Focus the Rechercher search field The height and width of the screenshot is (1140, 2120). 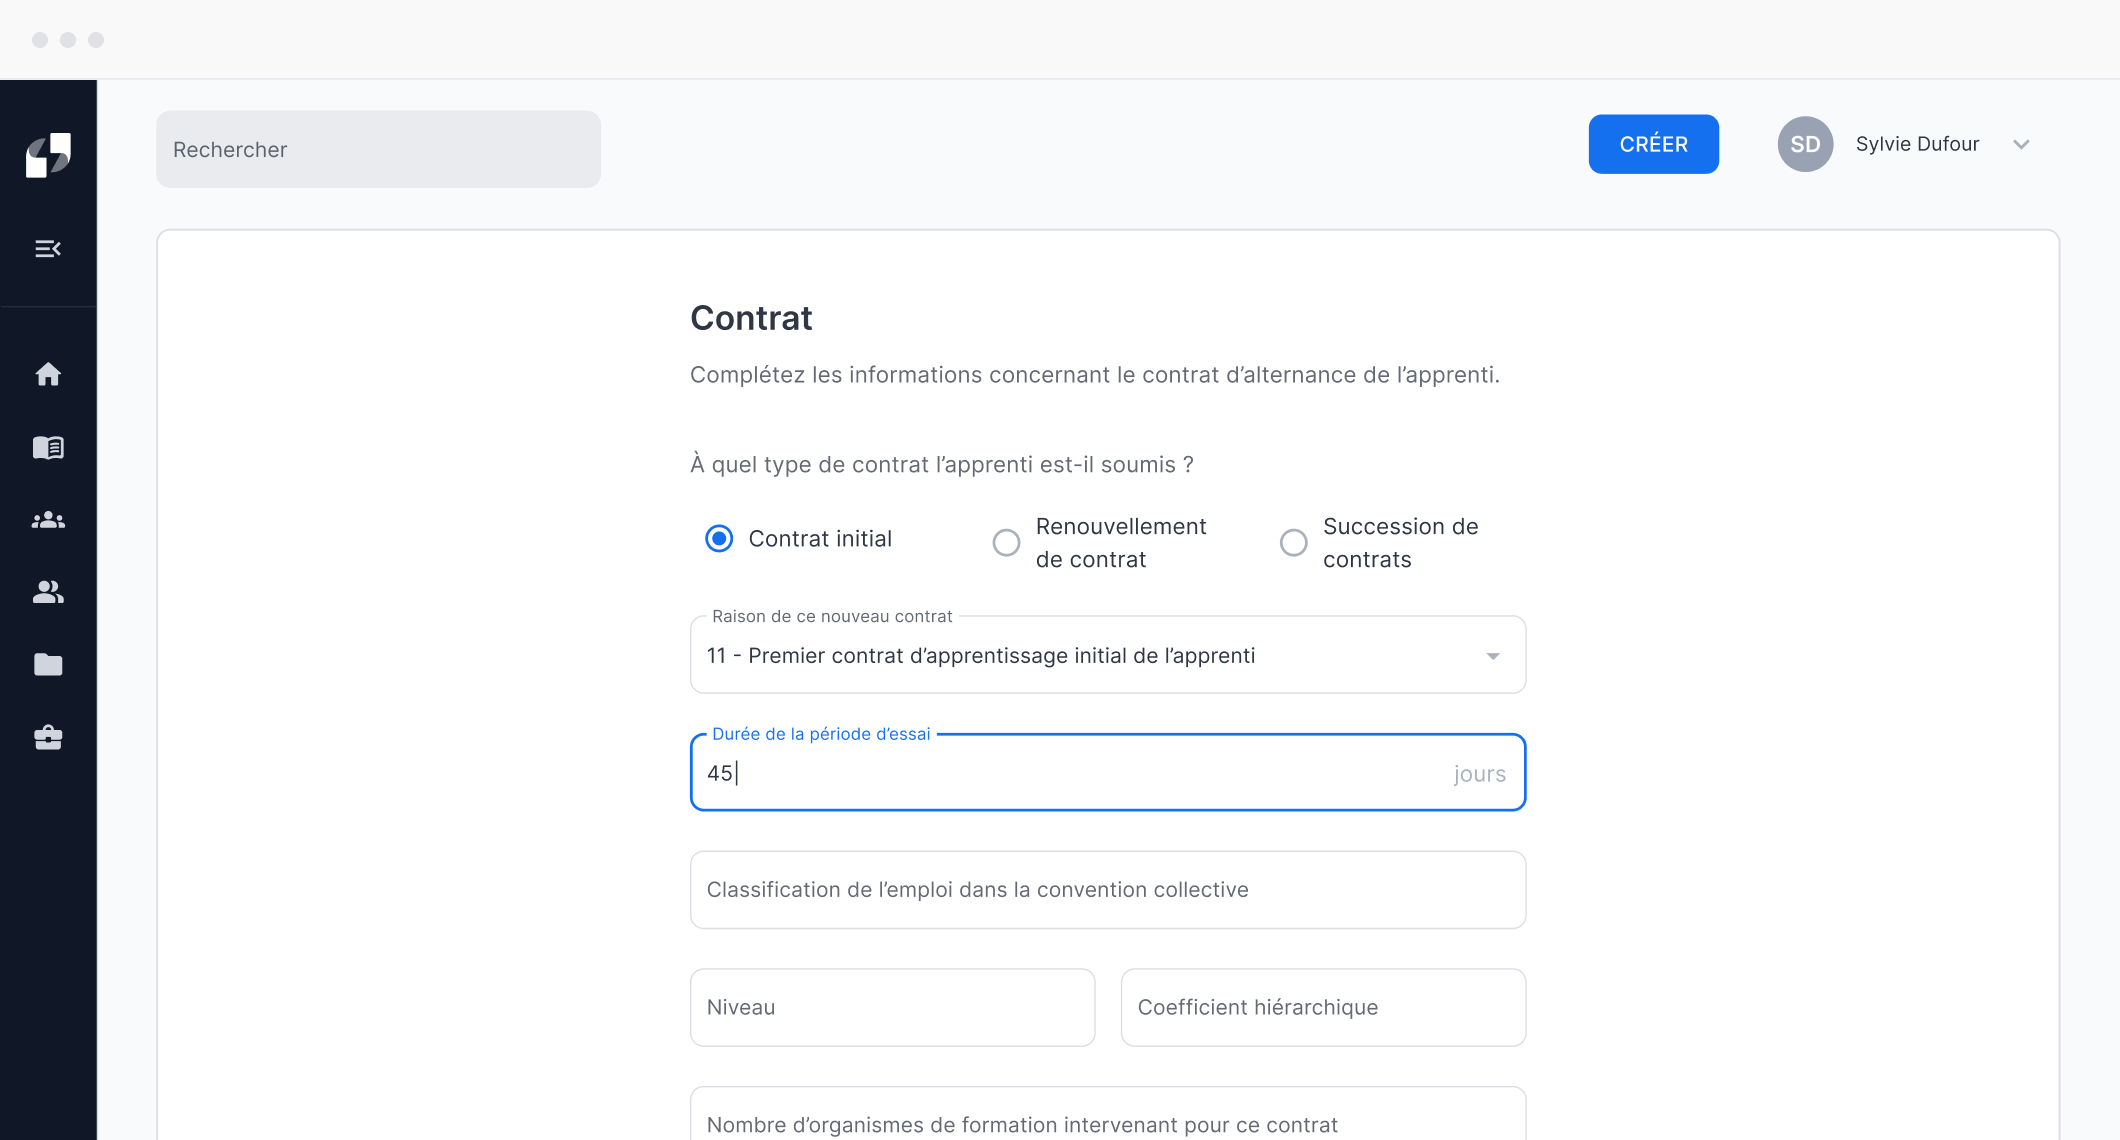click(378, 149)
